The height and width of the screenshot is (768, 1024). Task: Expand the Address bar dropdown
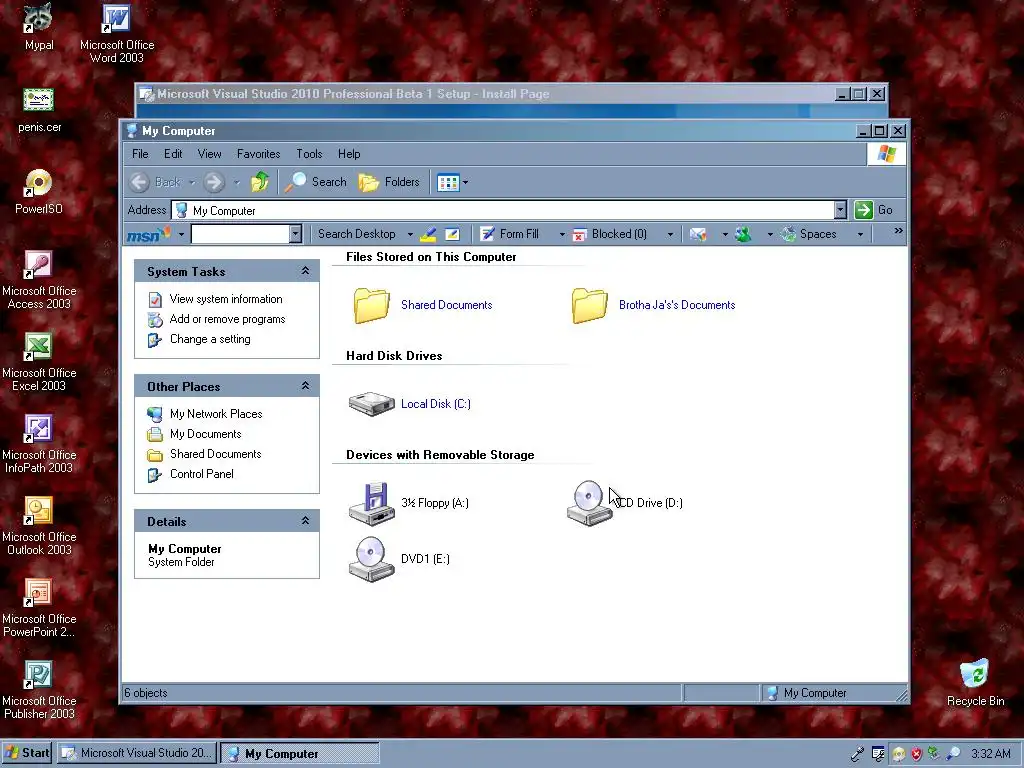(x=840, y=210)
